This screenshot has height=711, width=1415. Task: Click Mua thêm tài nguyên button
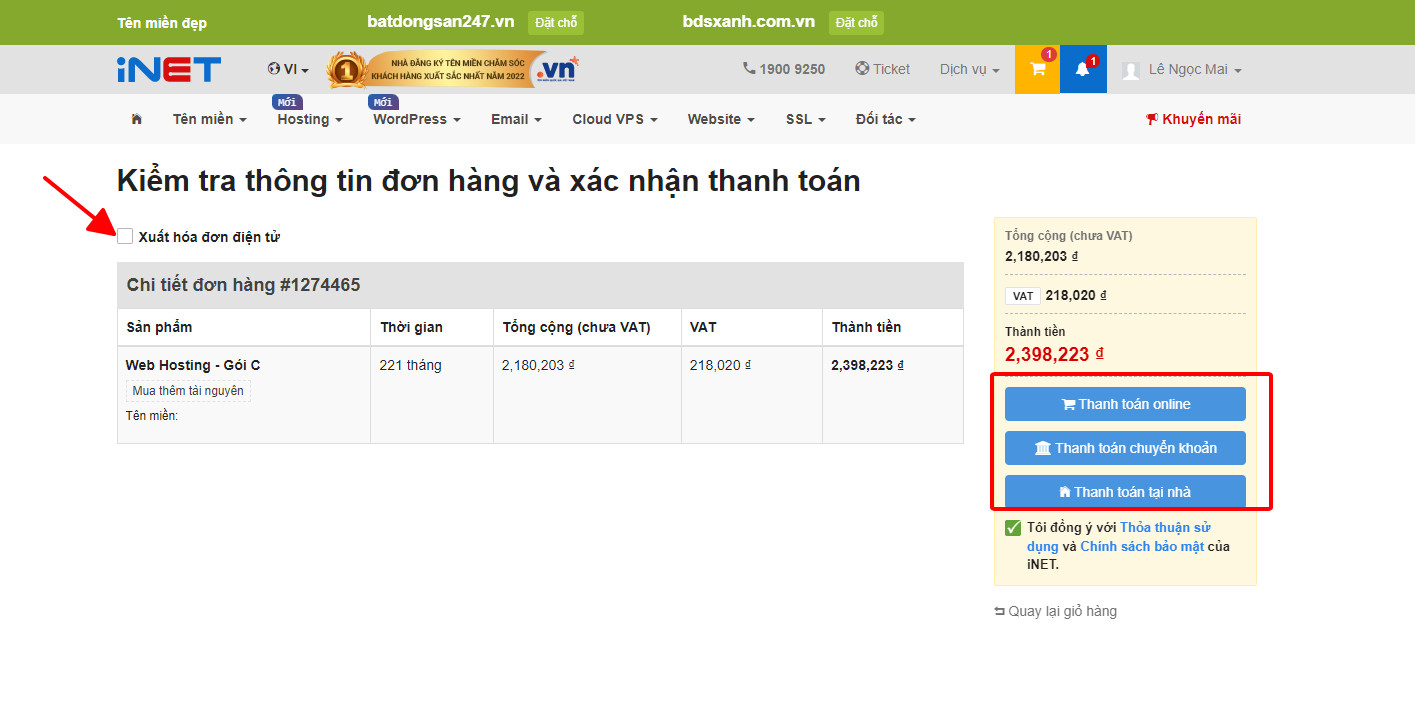click(188, 391)
